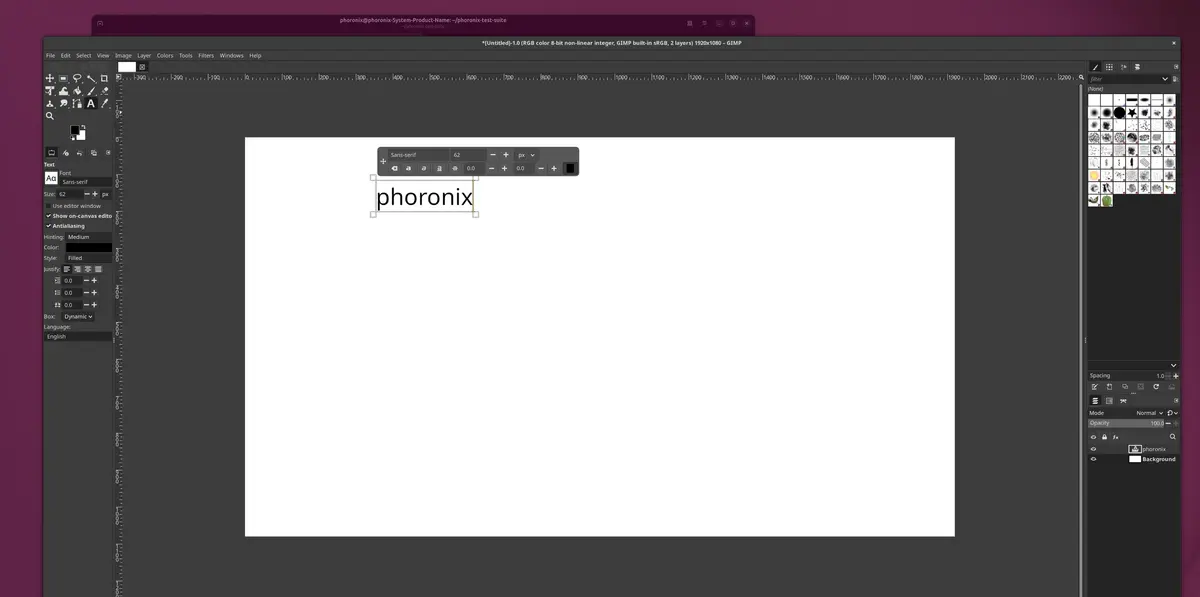Select the Smudge tool
The width and height of the screenshot is (1200, 597).
63,103
